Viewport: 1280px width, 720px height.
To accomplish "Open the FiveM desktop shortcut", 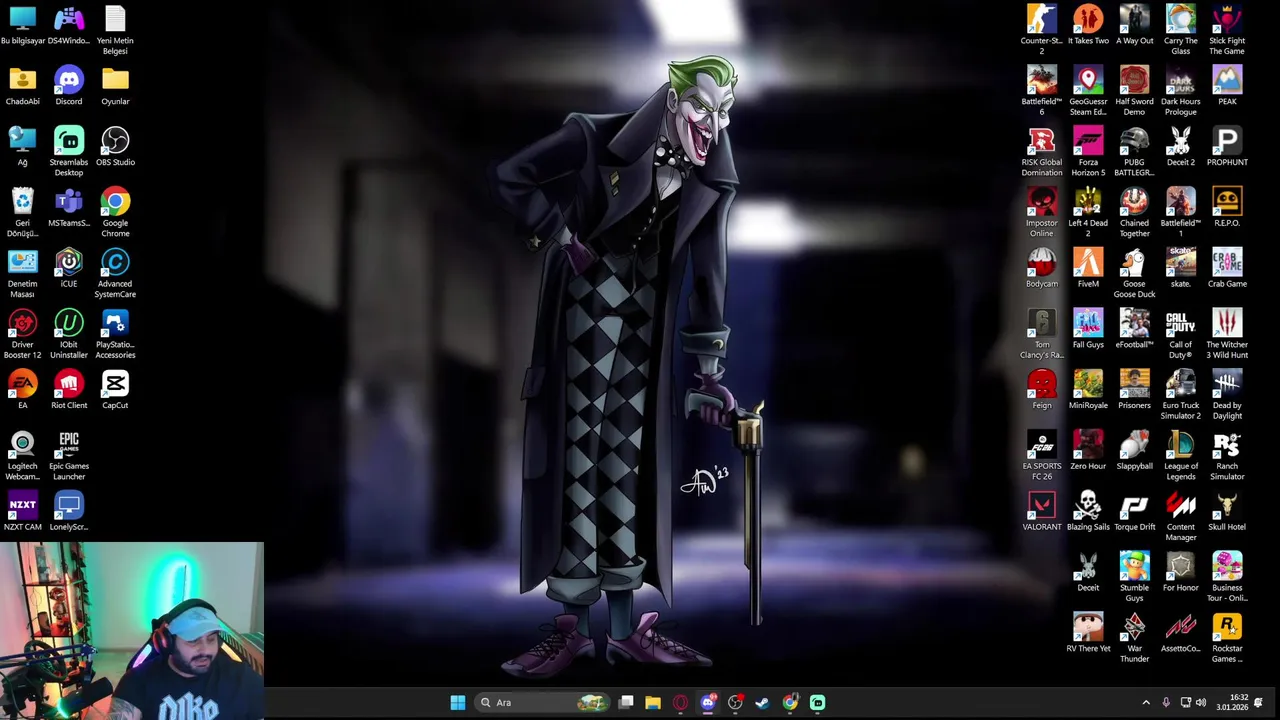I will [x=1088, y=263].
